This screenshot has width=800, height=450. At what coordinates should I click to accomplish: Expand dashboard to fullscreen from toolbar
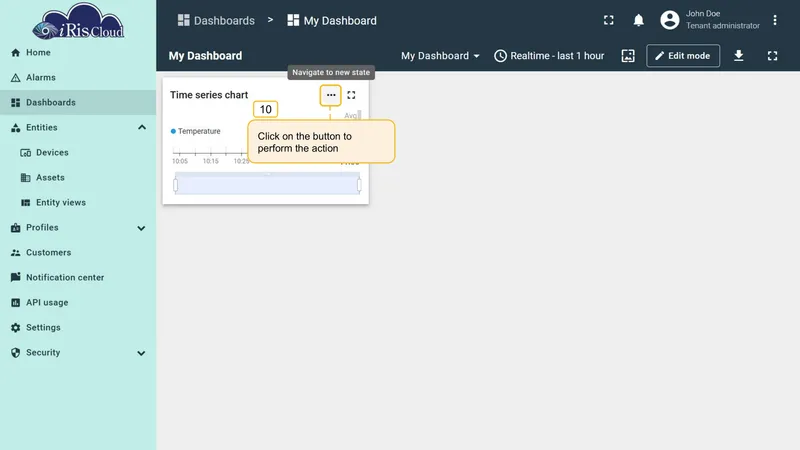click(x=772, y=56)
